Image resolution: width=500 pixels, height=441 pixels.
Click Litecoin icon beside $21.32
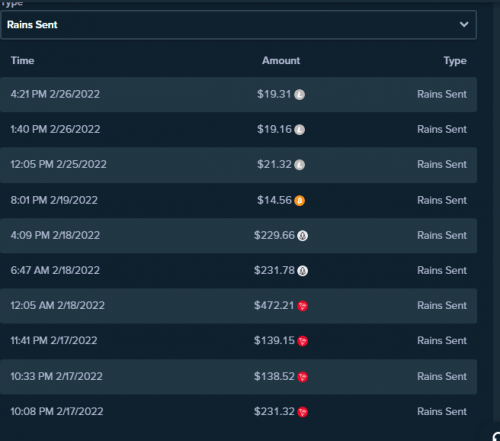(299, 165)
